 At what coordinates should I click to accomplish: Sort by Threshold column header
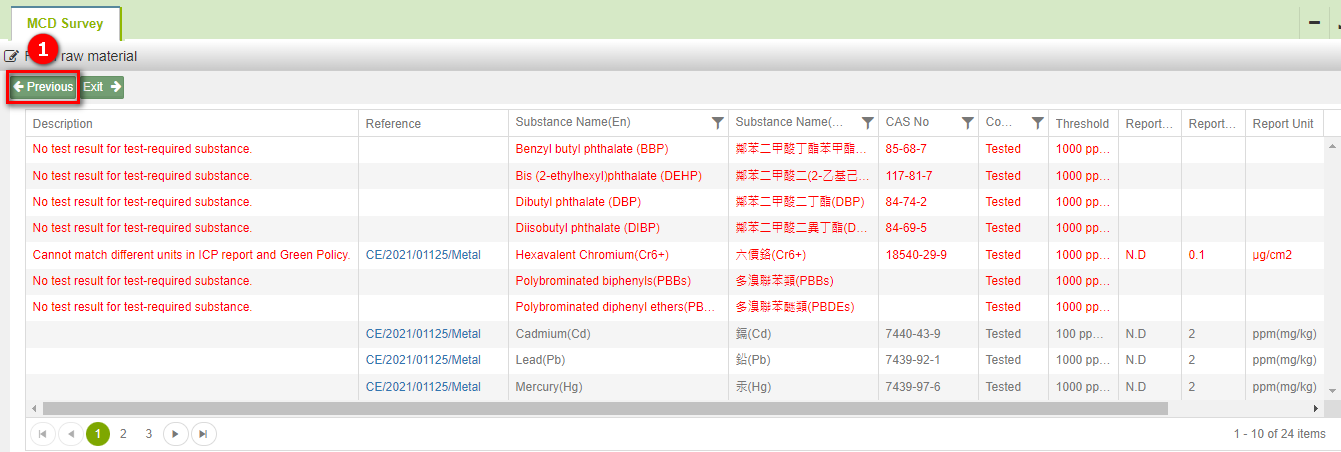[1082, 123]
